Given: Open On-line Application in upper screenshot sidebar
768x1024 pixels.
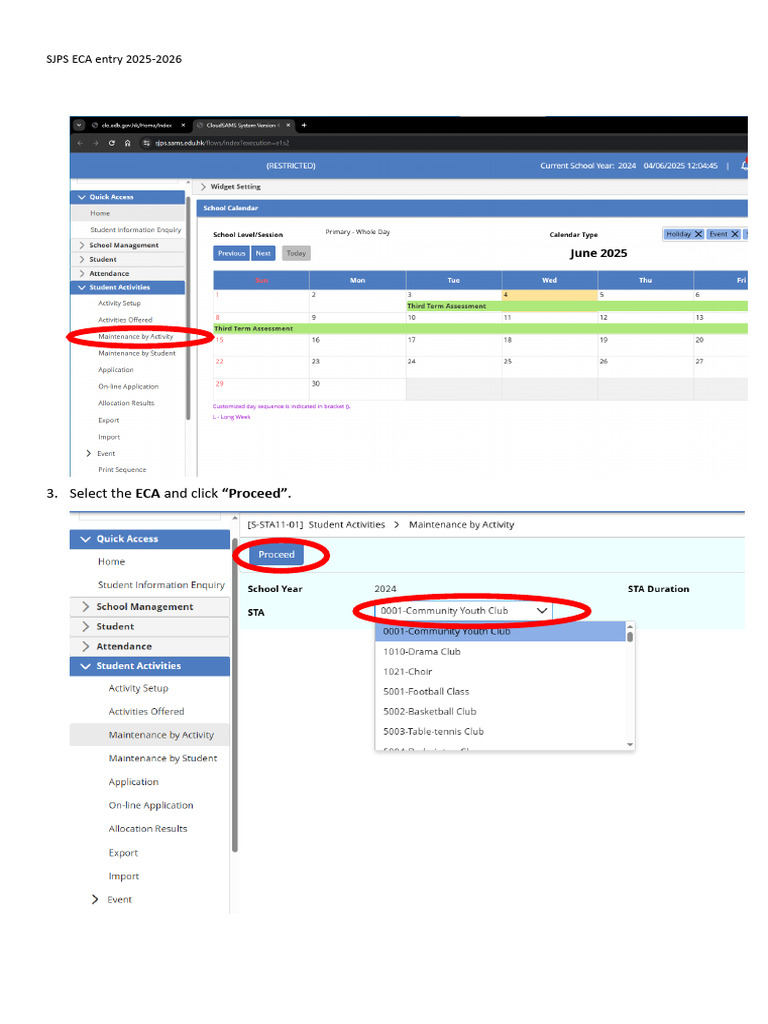Looking at the screenshot, I should click(x=128, y=387).
